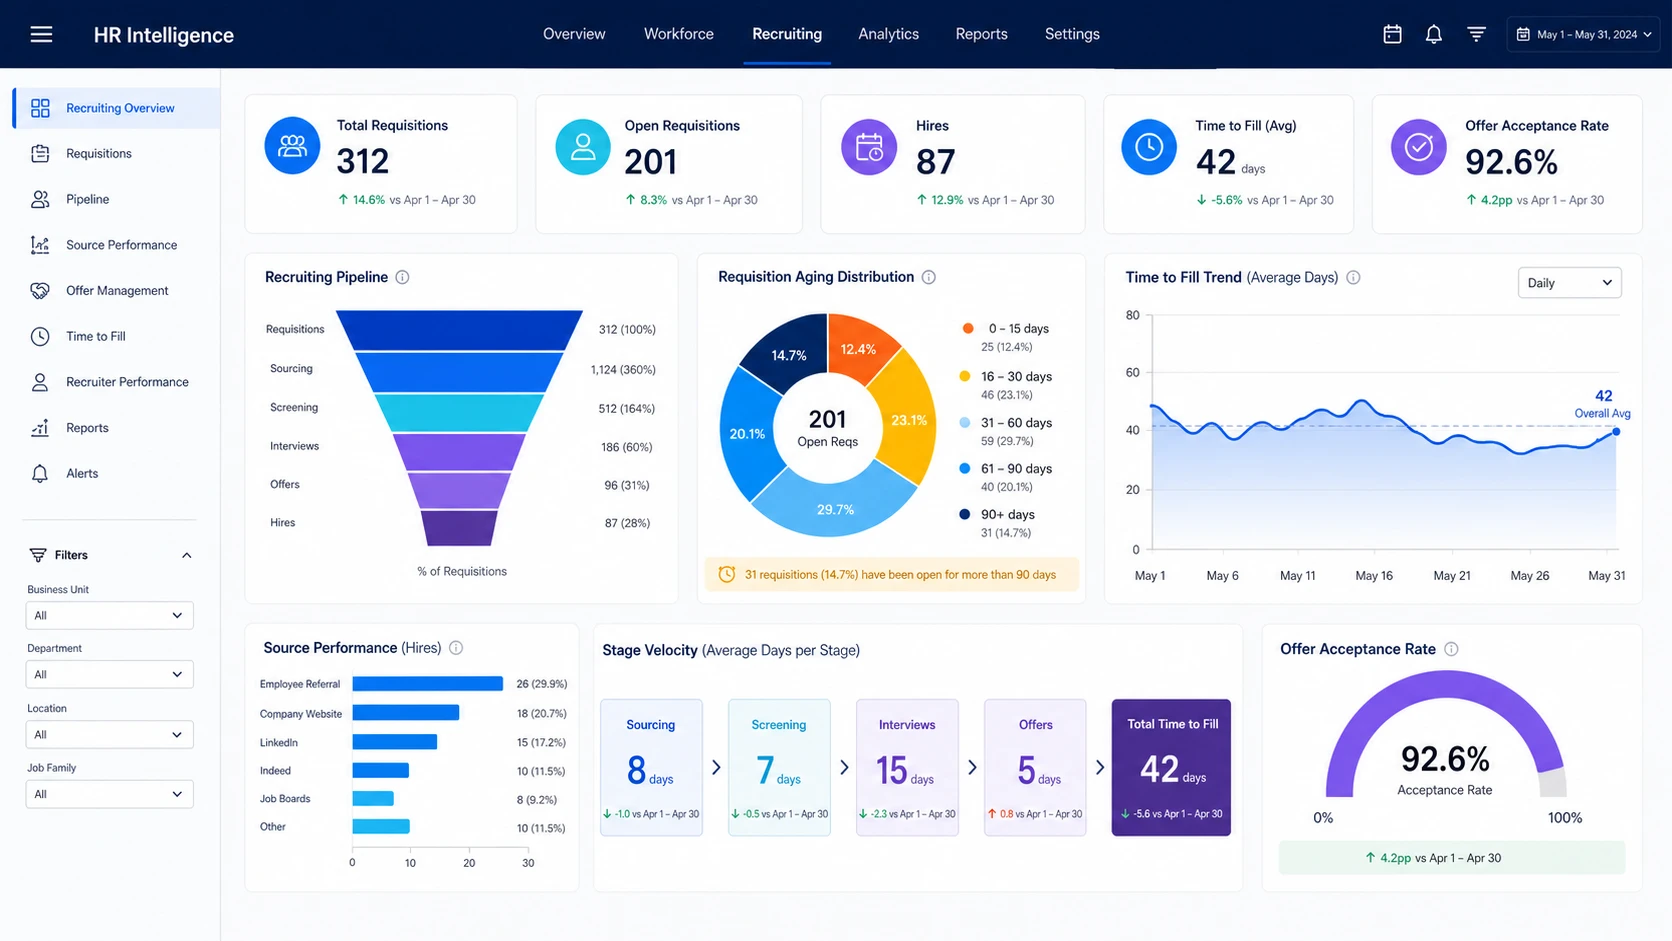Viewport: 1672px width, 941px height.
Task: Click the Total Time to Fill card
Action: 1171,767
